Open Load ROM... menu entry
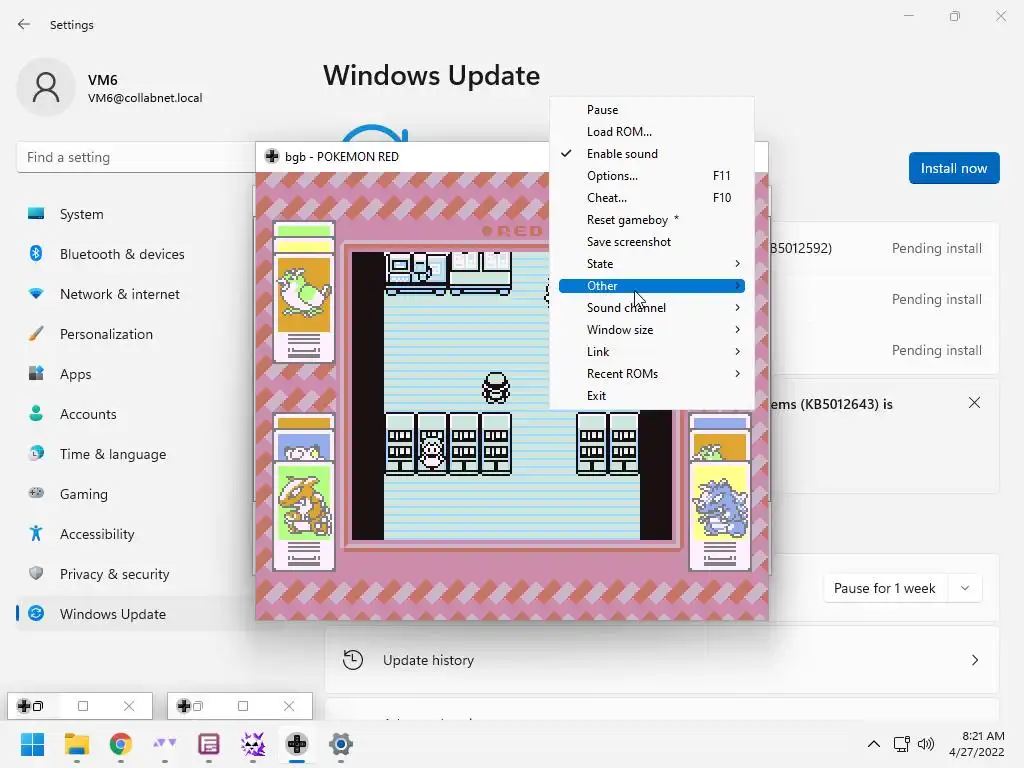 pyautogui.click(x=652, y=132)
